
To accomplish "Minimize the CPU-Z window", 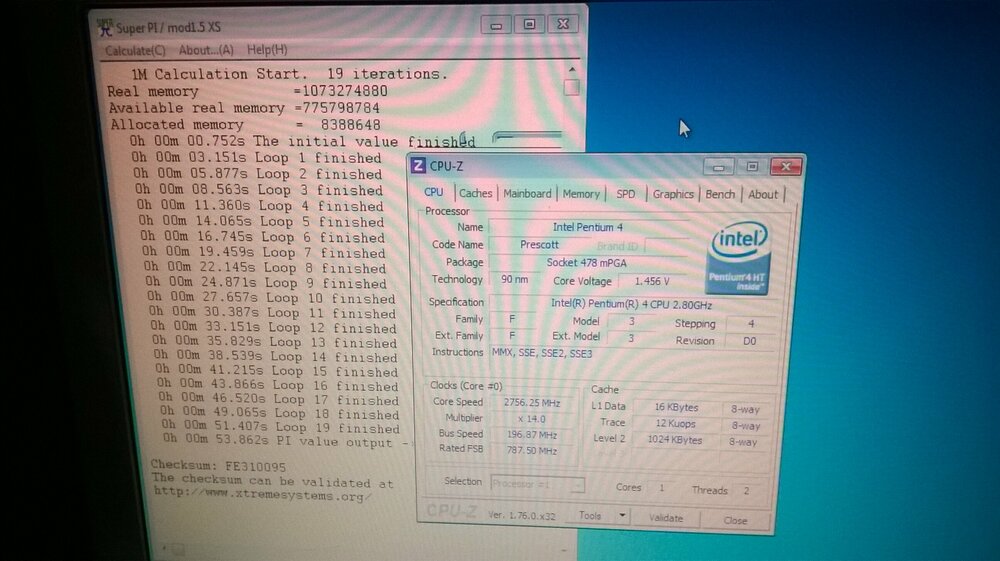I will 717,167.
